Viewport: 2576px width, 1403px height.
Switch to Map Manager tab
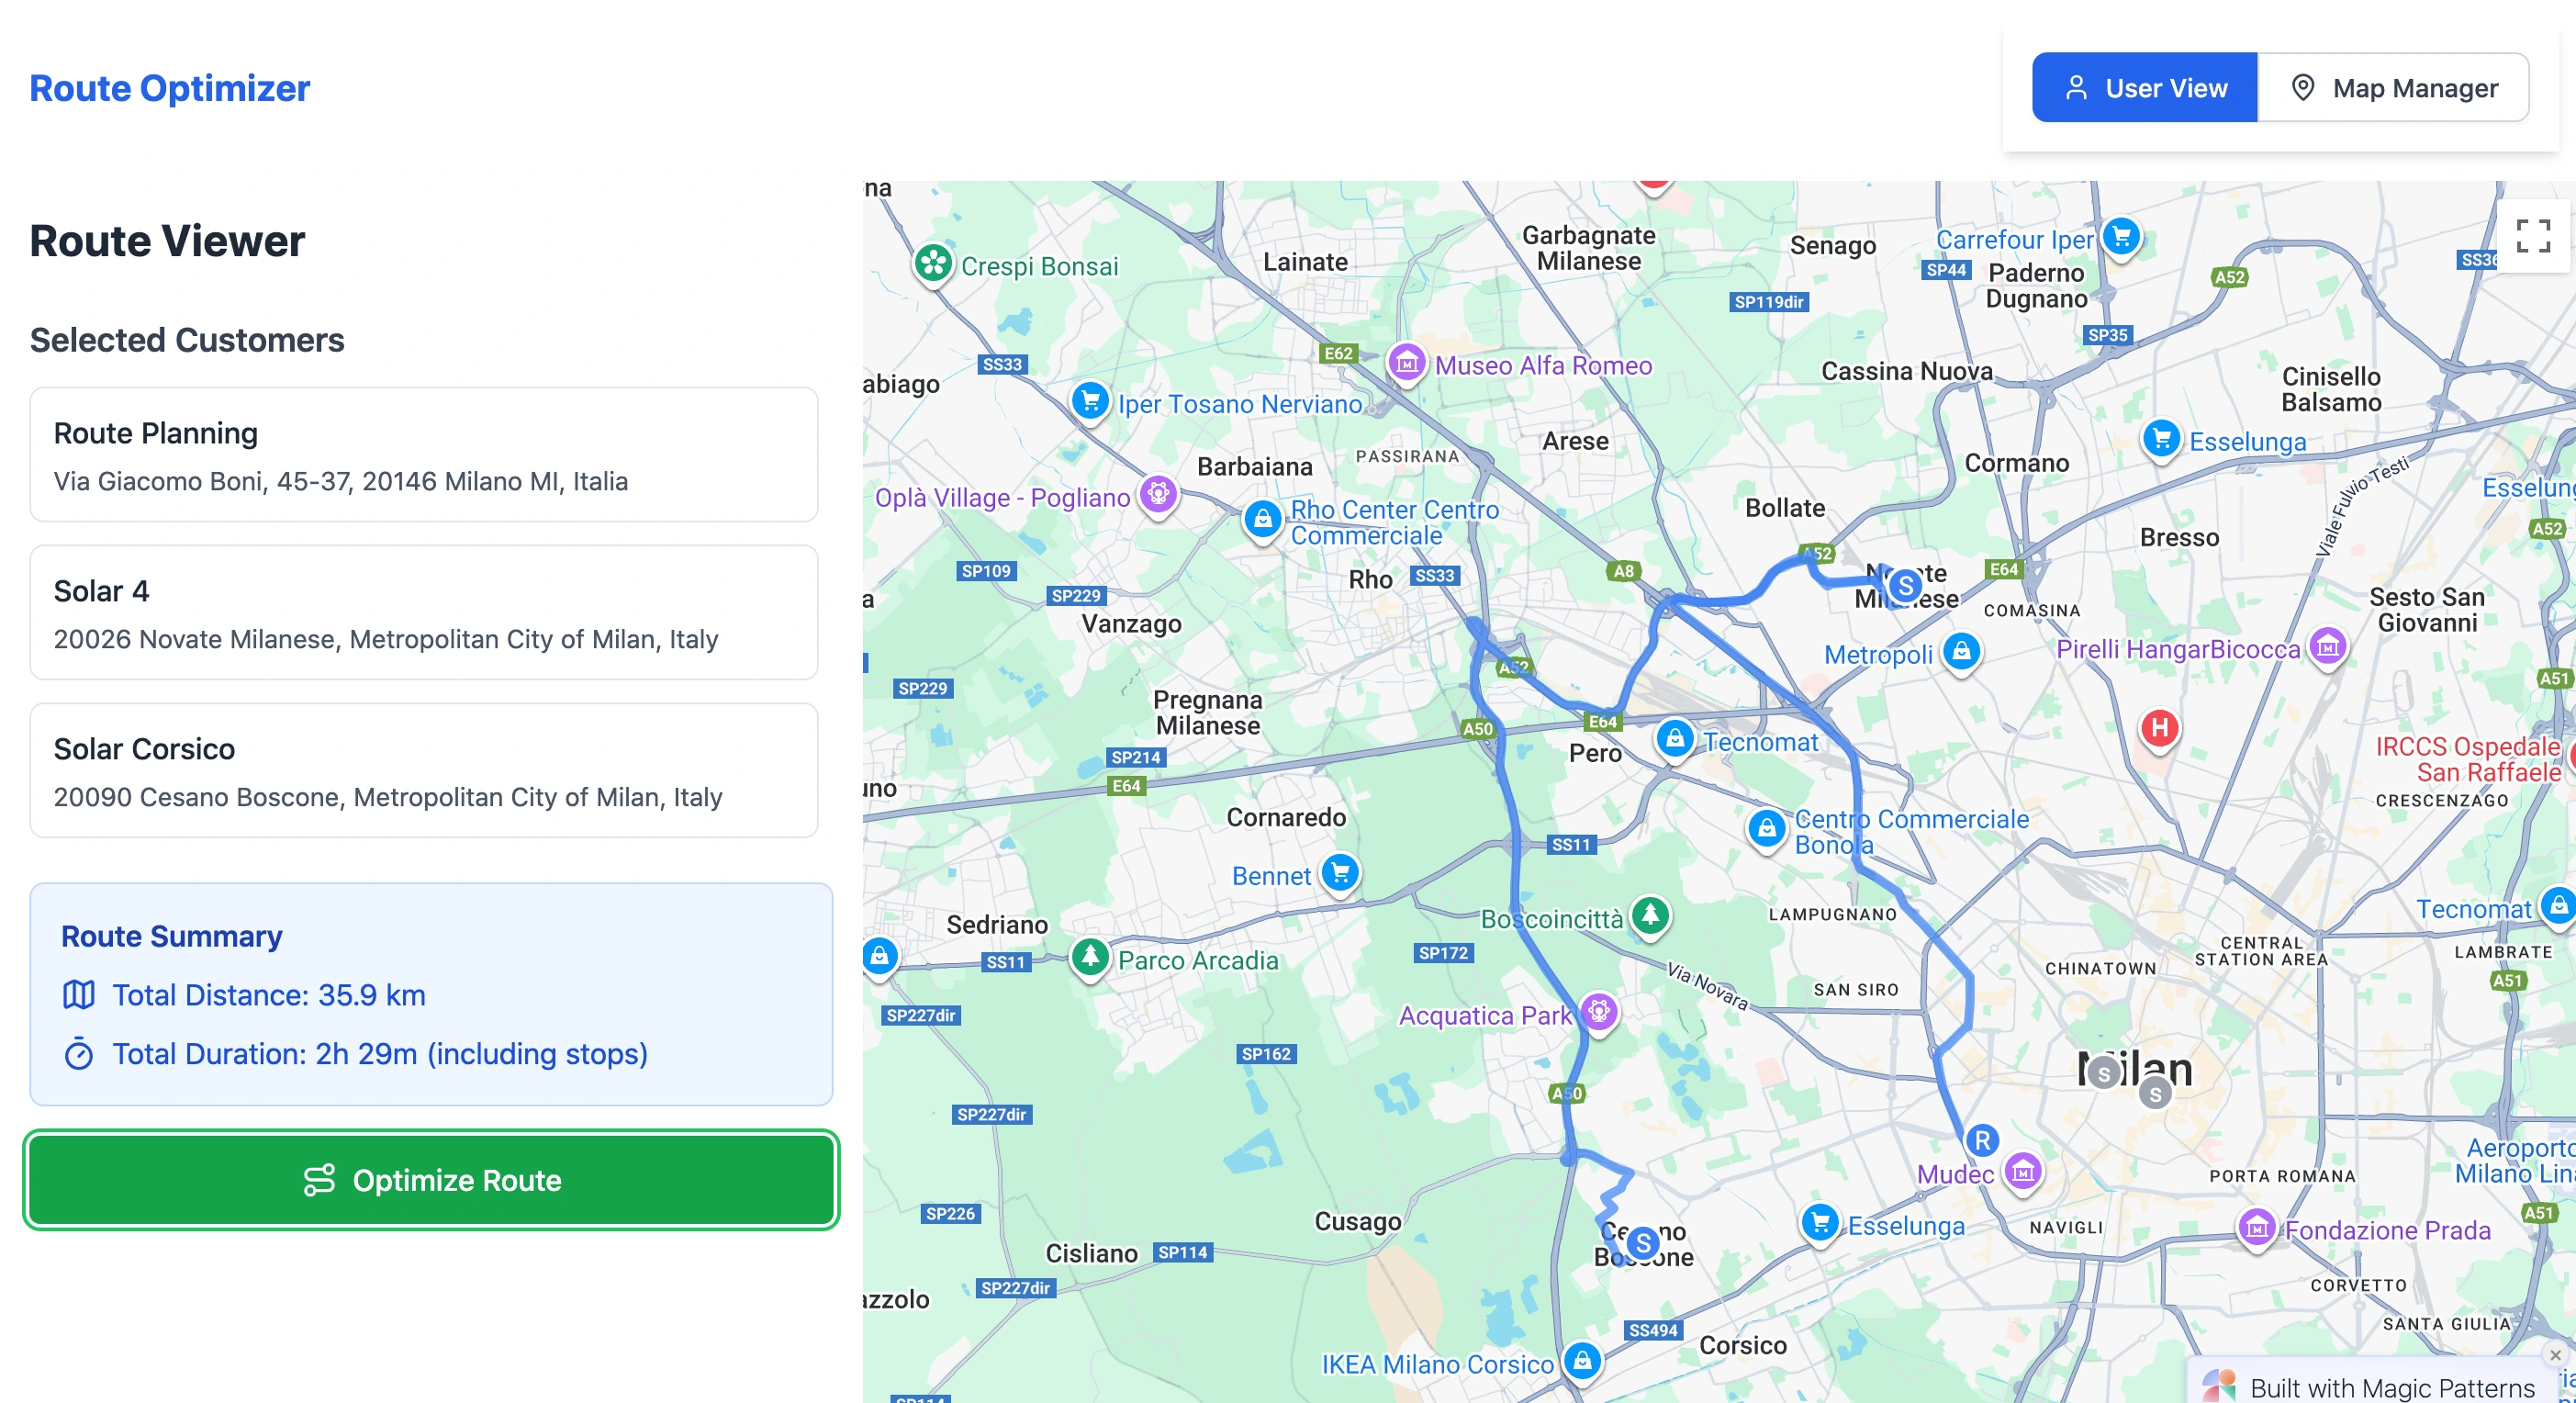[2393, 88]
